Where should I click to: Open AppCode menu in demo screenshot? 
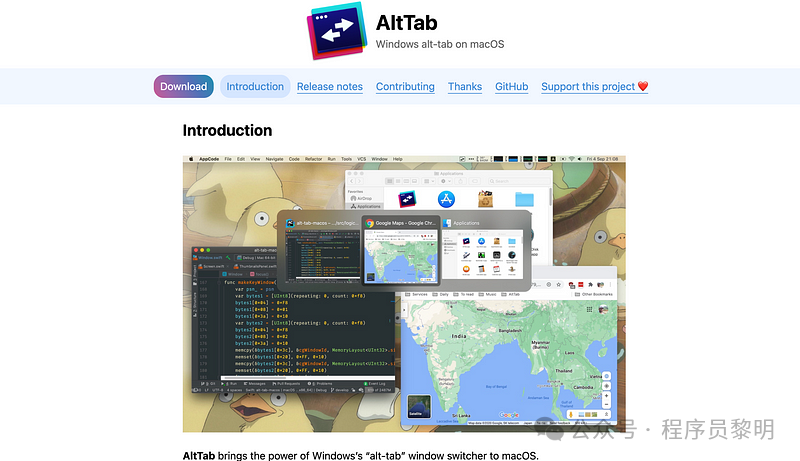[x=209, y=159]
